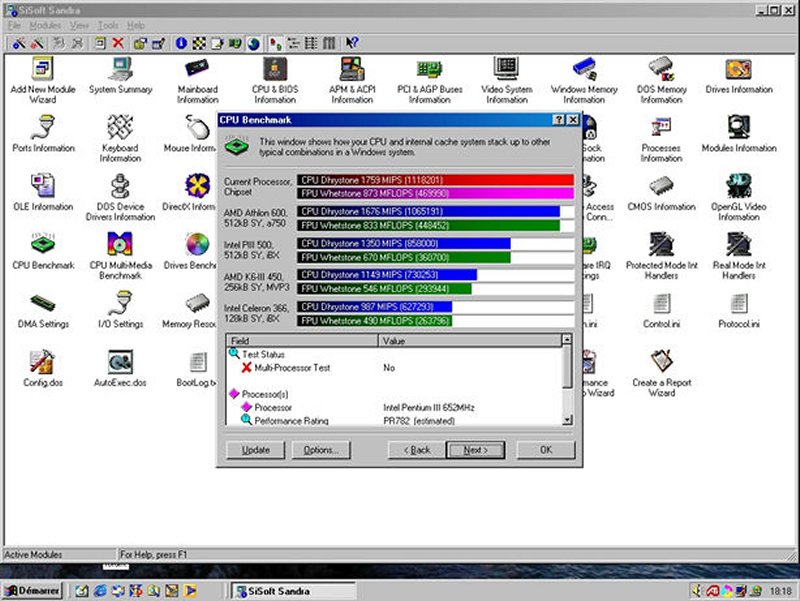Click the context help arrow toolbar icon
This screenshot has height=601, width=800.
click(352, 43)
